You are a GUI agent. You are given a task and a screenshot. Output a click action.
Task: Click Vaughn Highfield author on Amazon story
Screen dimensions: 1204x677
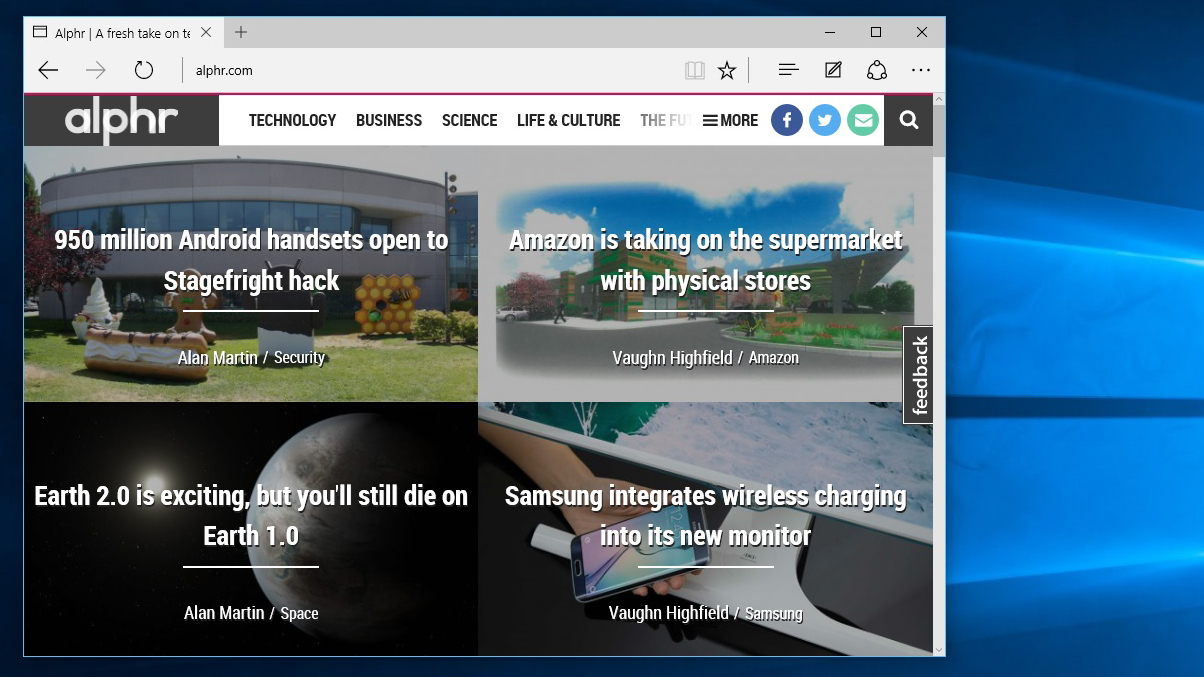click(672, 357)
